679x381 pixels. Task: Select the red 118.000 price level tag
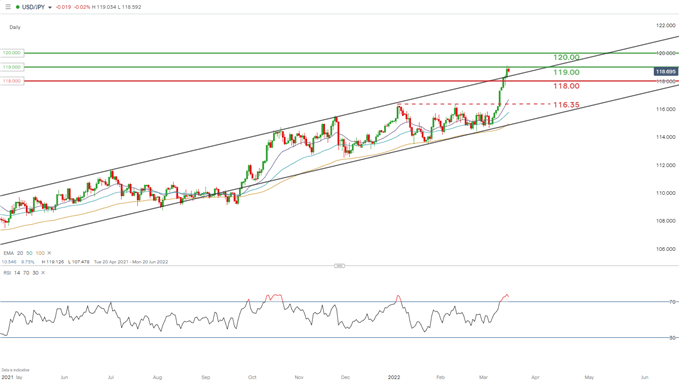click(12, 81)
